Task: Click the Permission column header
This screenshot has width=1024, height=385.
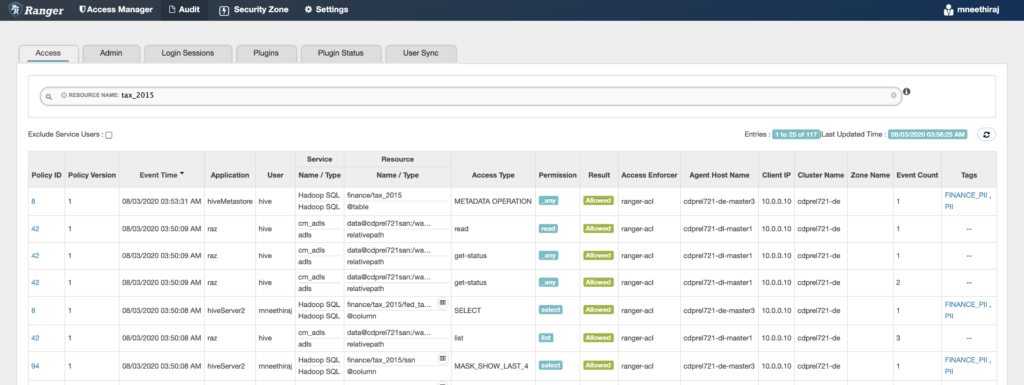Action: click(557, 175)
